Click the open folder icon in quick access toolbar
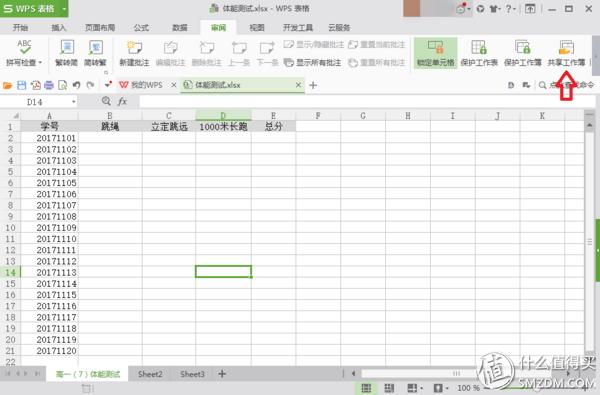This screenshot has width=600, height=395. [8, 85]
